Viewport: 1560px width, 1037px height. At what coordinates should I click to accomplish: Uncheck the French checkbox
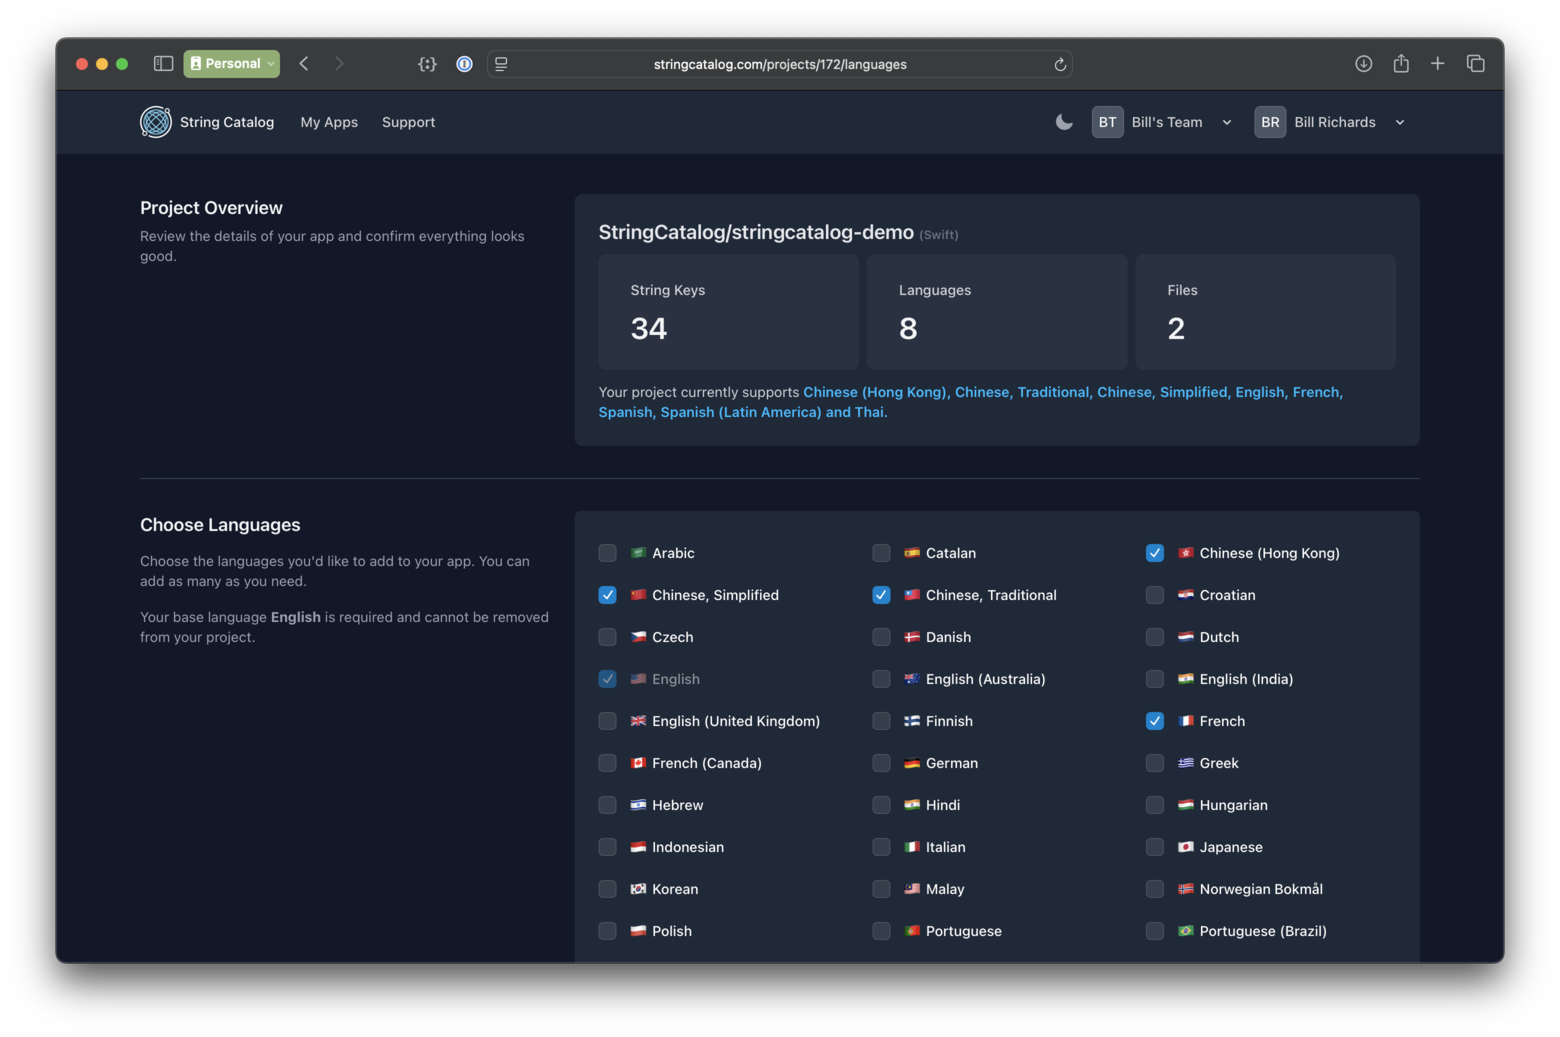pos(1155,721)
